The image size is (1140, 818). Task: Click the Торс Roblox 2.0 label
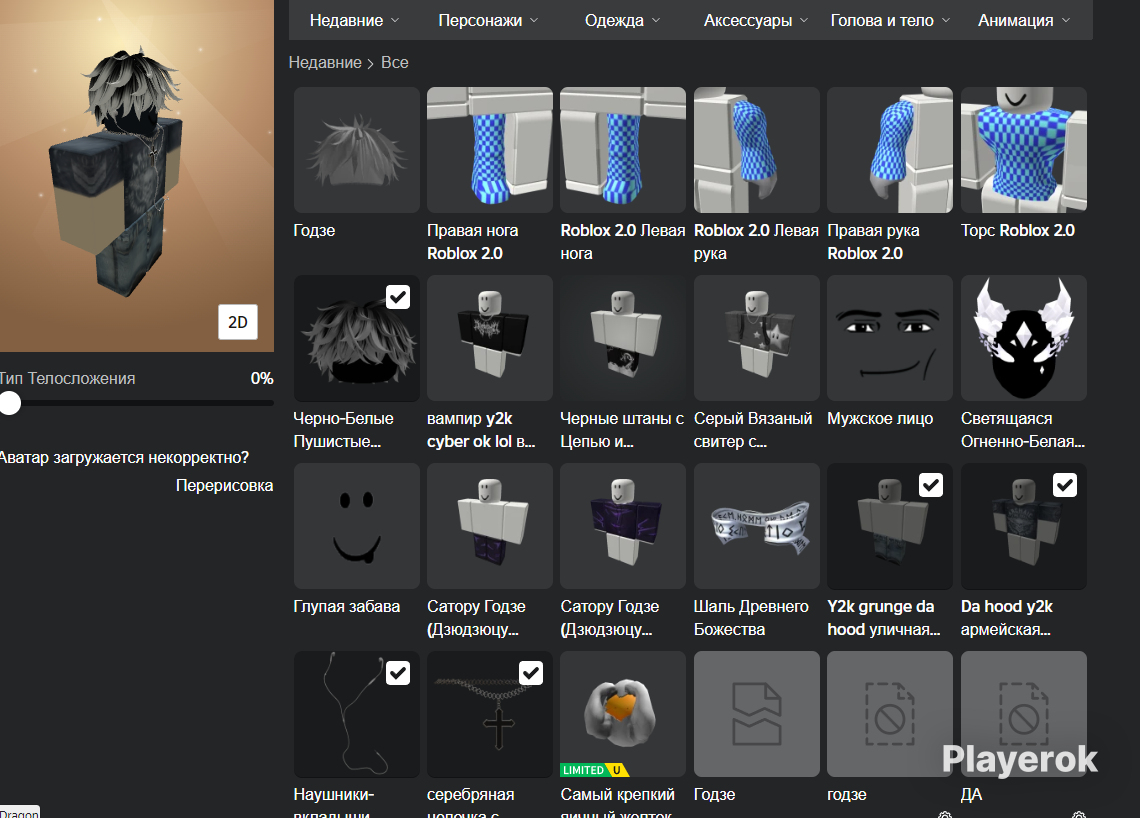point(1018,230)
